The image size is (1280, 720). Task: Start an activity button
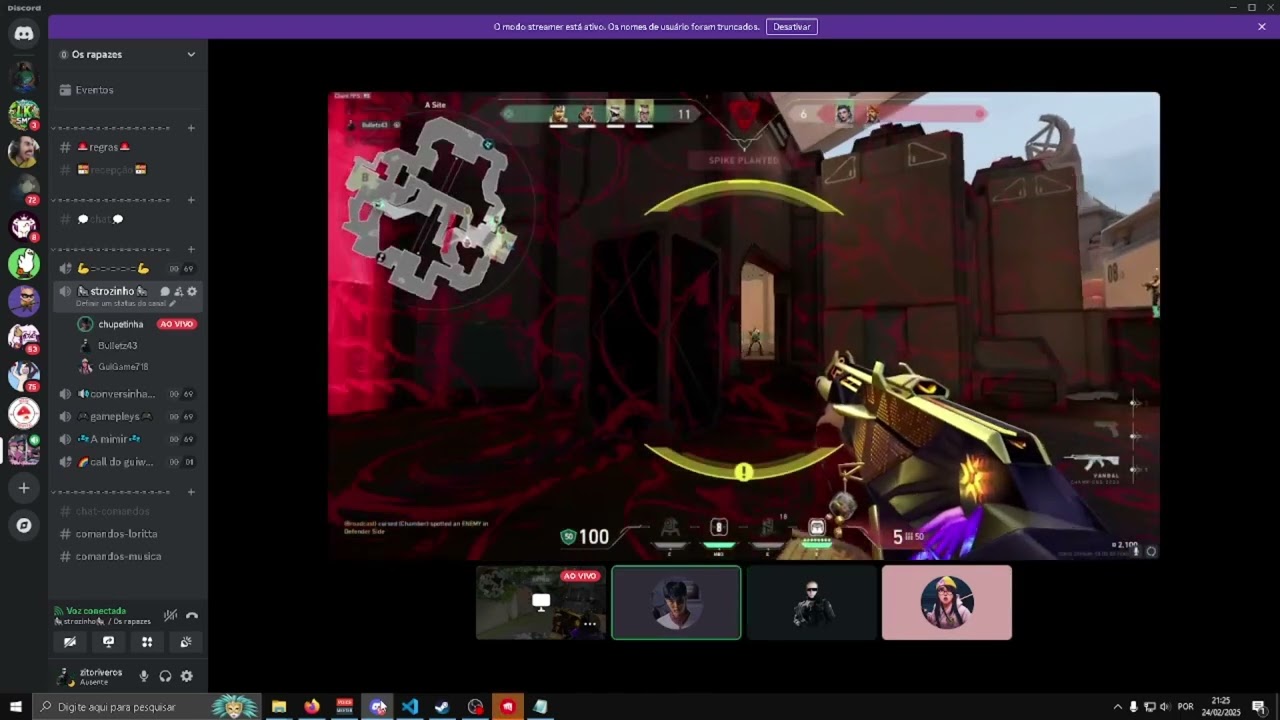point(147,642)
